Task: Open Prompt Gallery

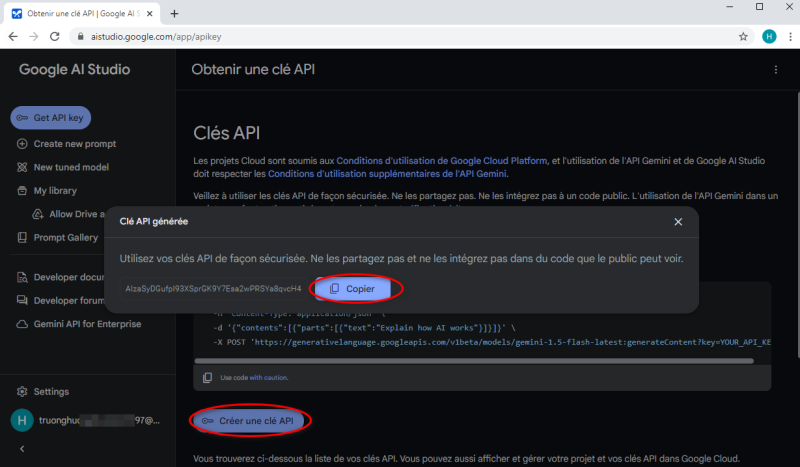Action: point(58,238)
